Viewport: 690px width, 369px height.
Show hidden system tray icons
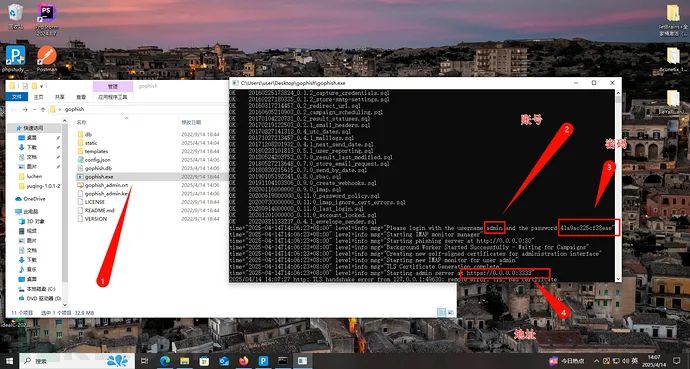coord(596,361)
